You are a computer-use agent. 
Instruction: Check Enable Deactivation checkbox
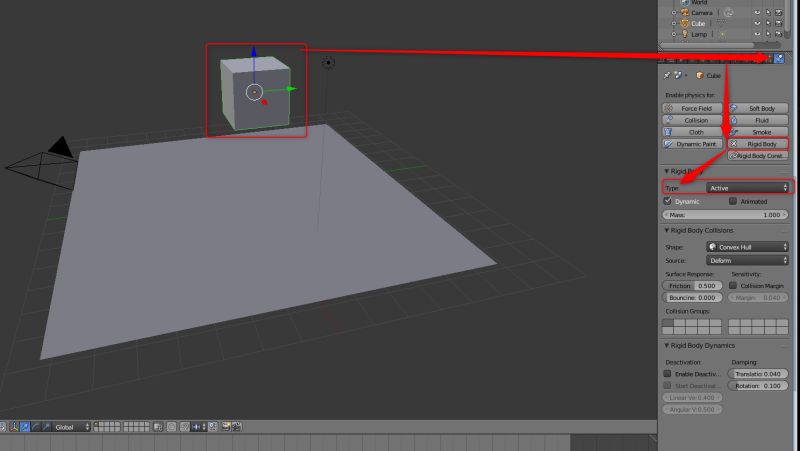point(667,373)
